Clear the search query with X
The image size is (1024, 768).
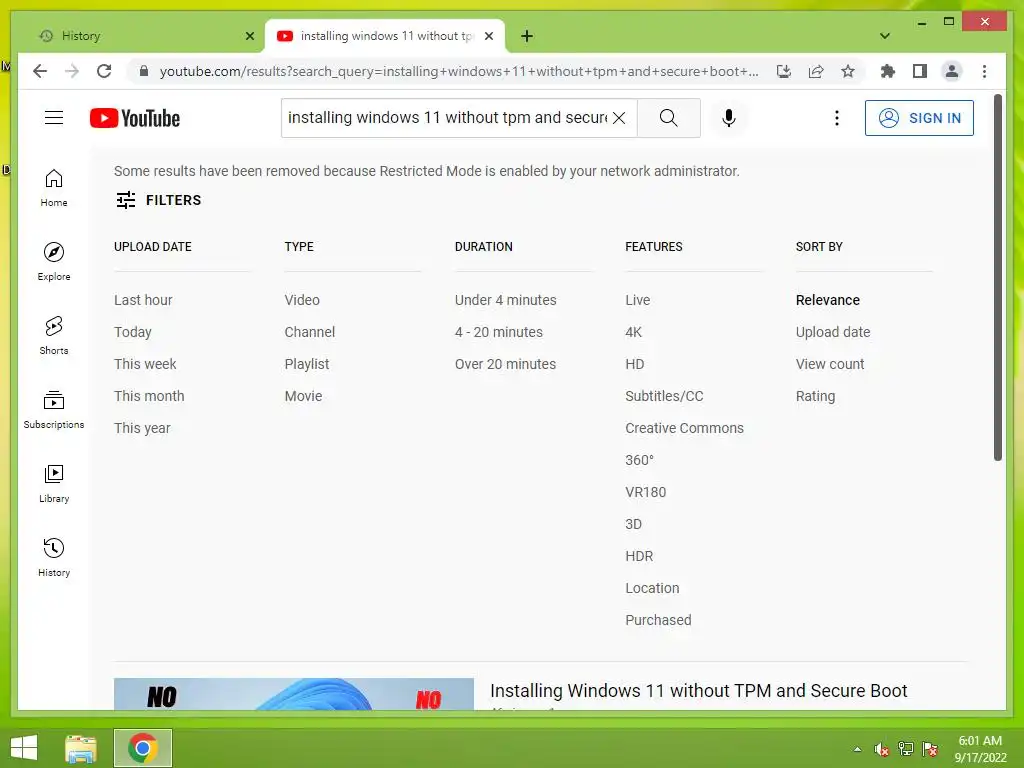tap(619, 118)
